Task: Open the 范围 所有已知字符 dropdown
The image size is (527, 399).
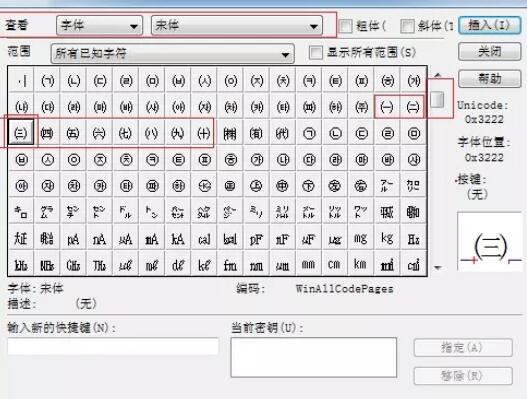Action: (x=173, y=53)
